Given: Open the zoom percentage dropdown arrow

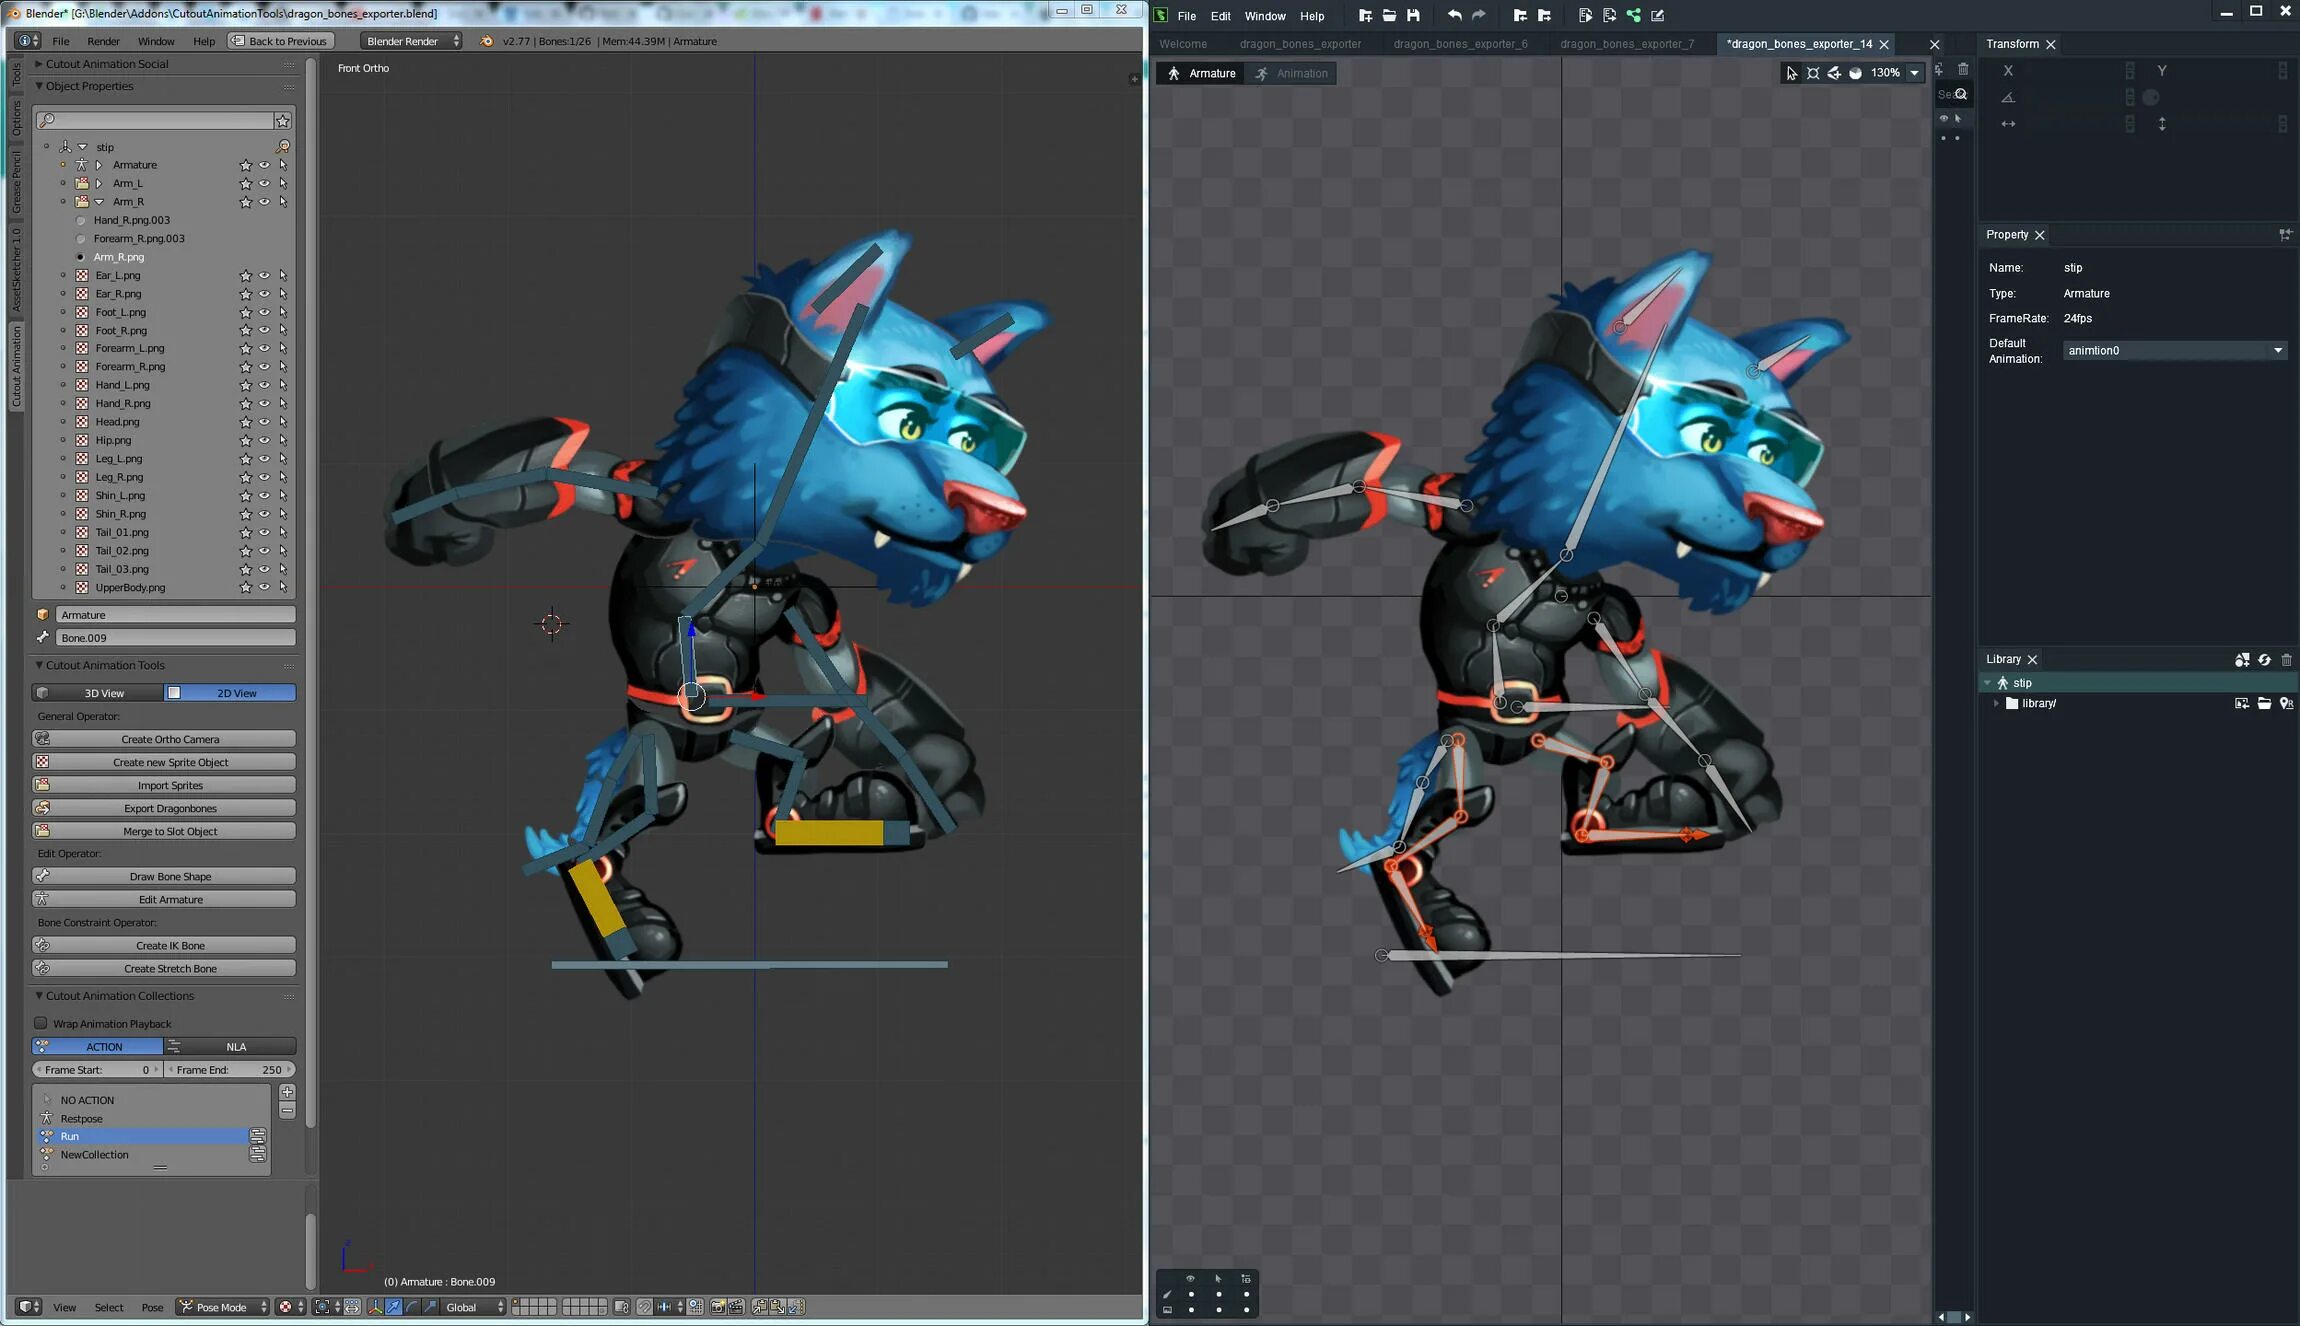Looking at the screenshot, I should (x=1914, y=73).
